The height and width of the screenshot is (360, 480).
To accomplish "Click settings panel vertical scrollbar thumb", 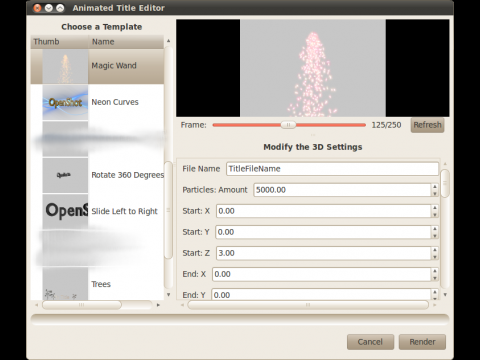I will pos(445,183).
